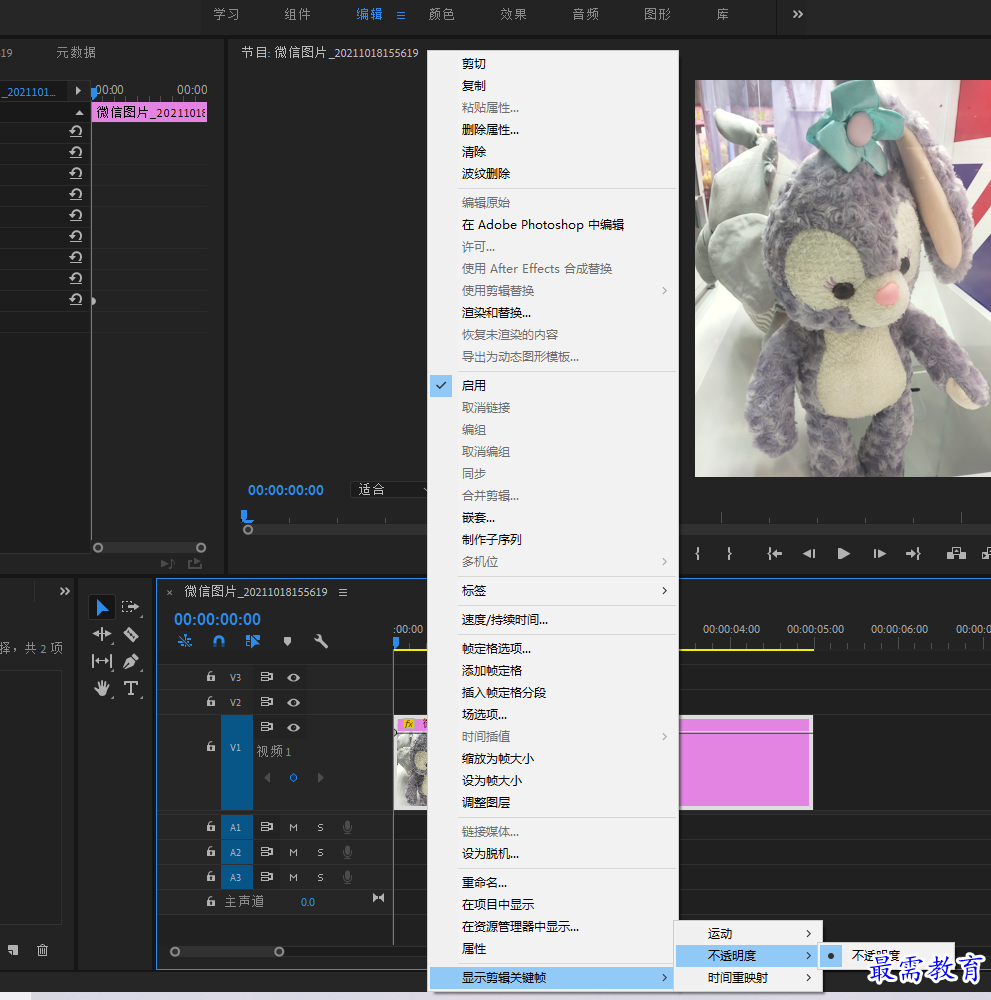Go to In point in Program monitor
Screen dimensions: 991x1000
tap(774, 554)
